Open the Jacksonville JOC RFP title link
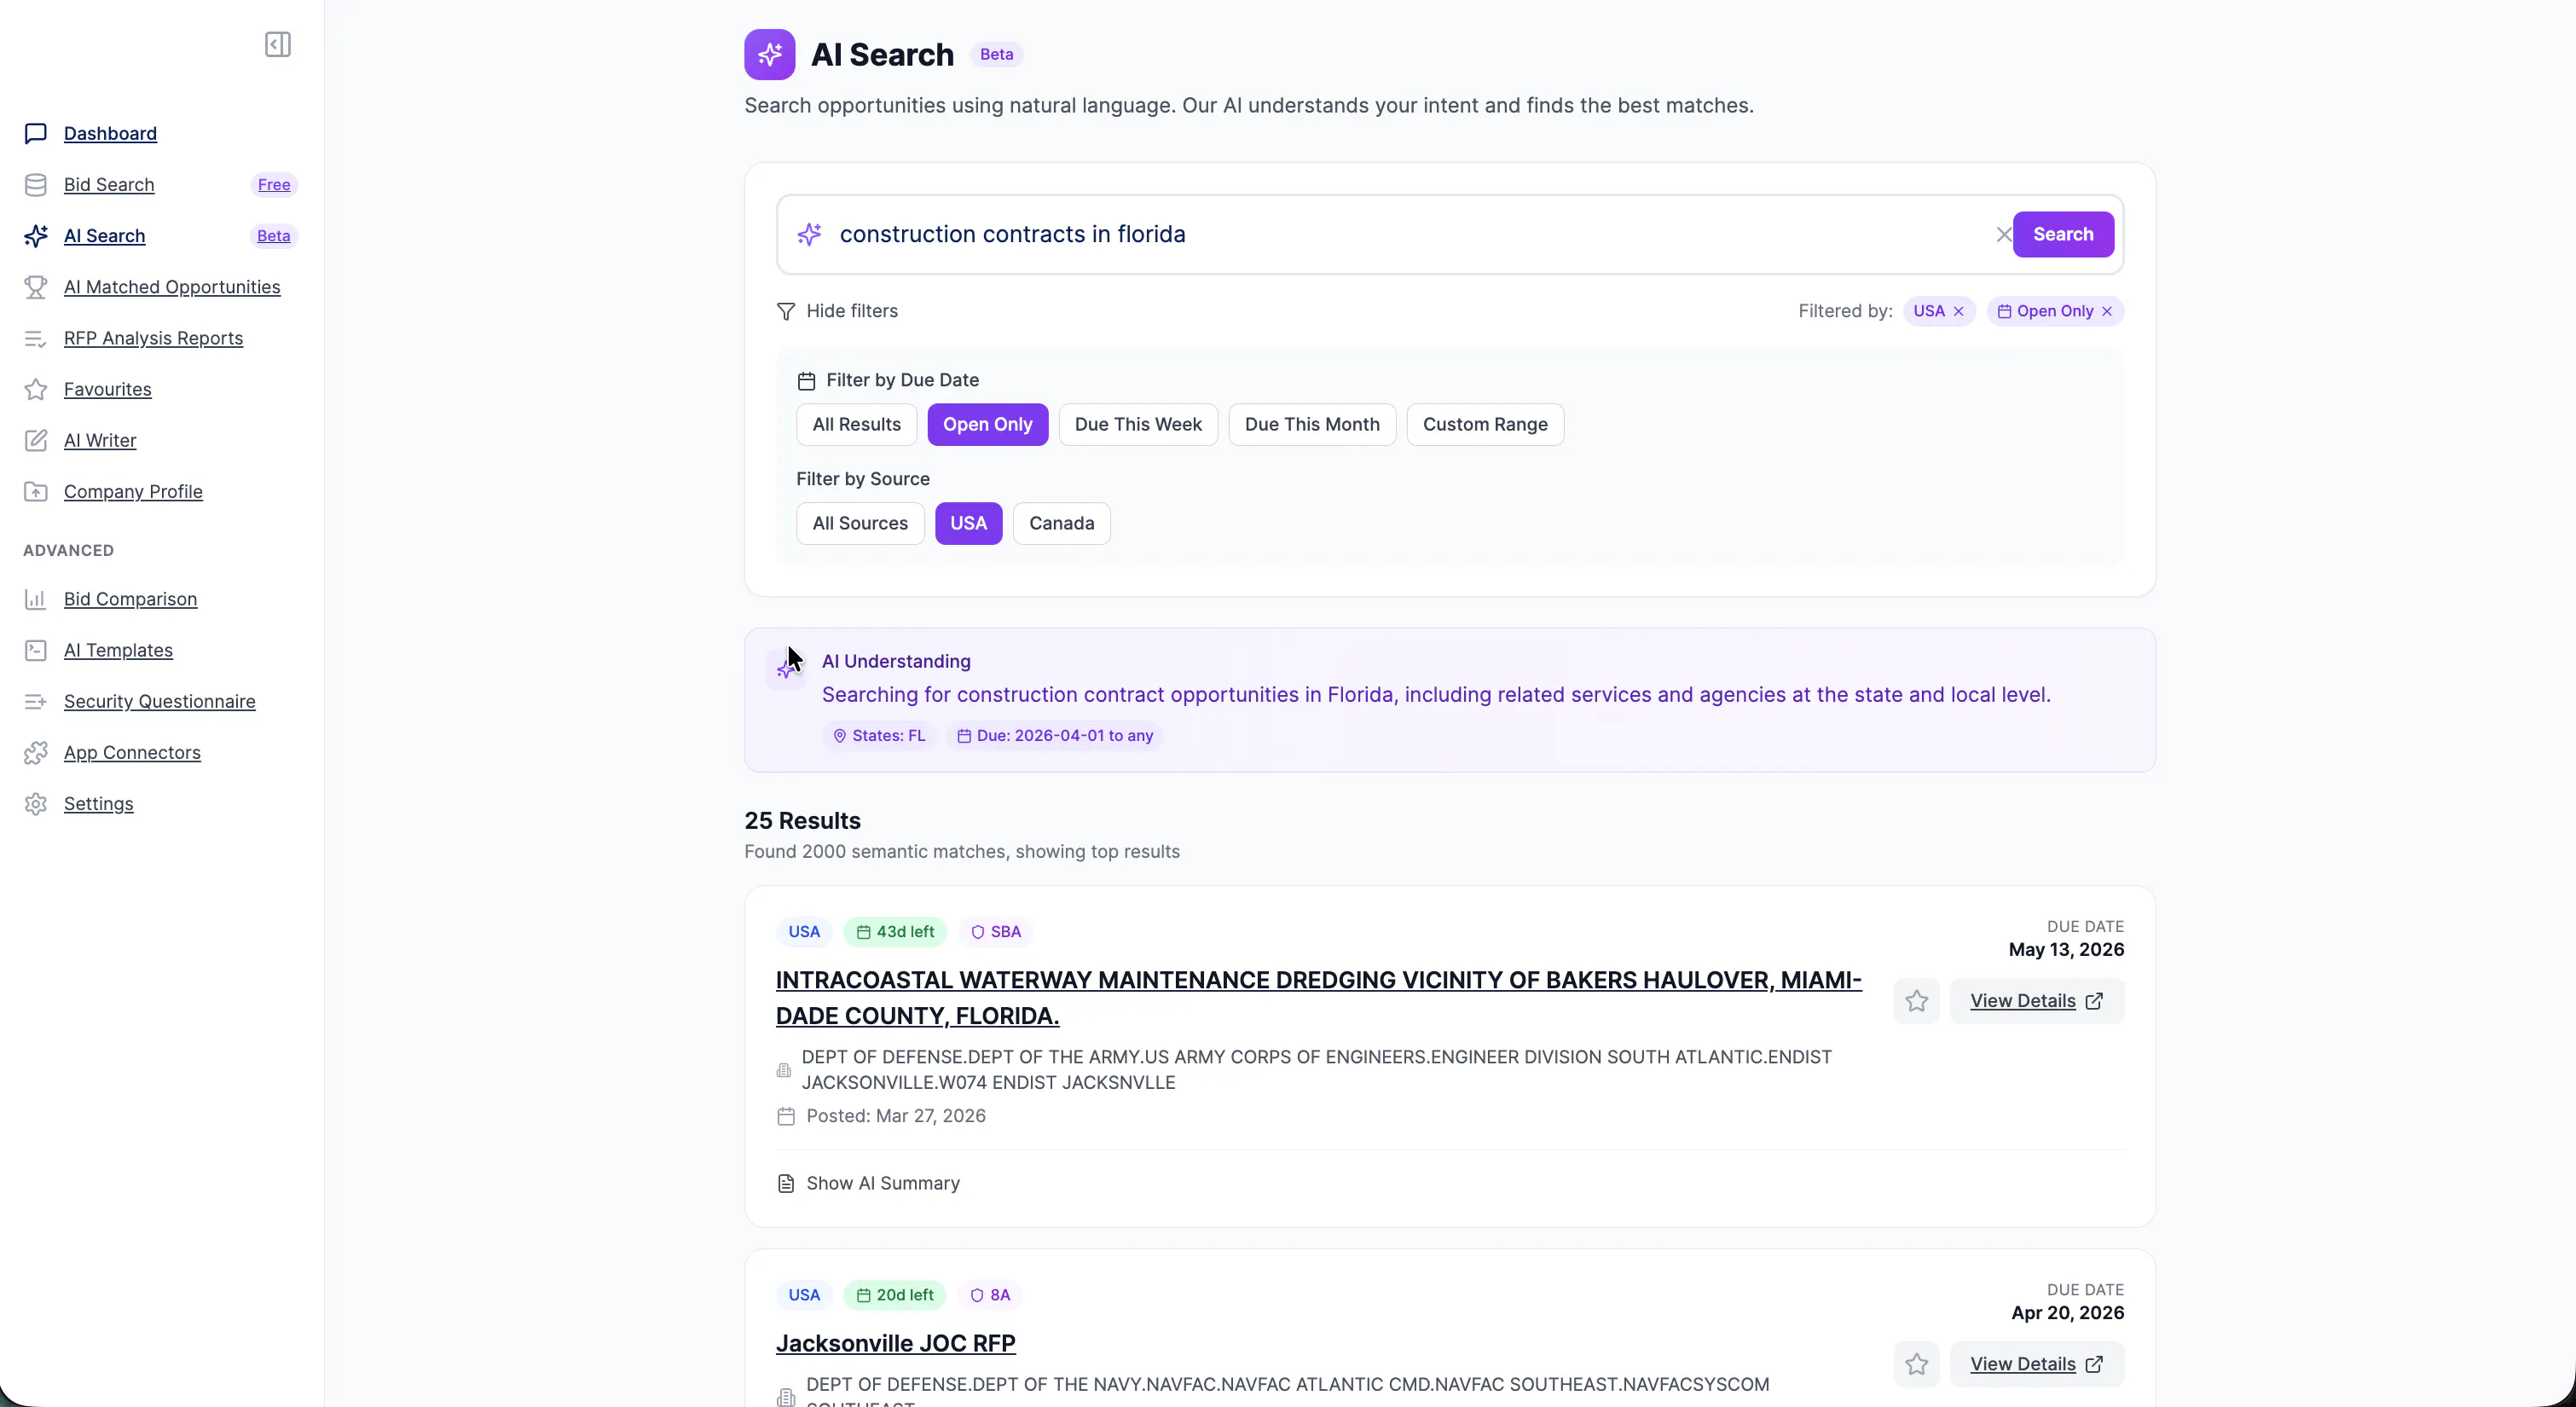The height and width of the screenshot is (1407, 2576). 896,1343
